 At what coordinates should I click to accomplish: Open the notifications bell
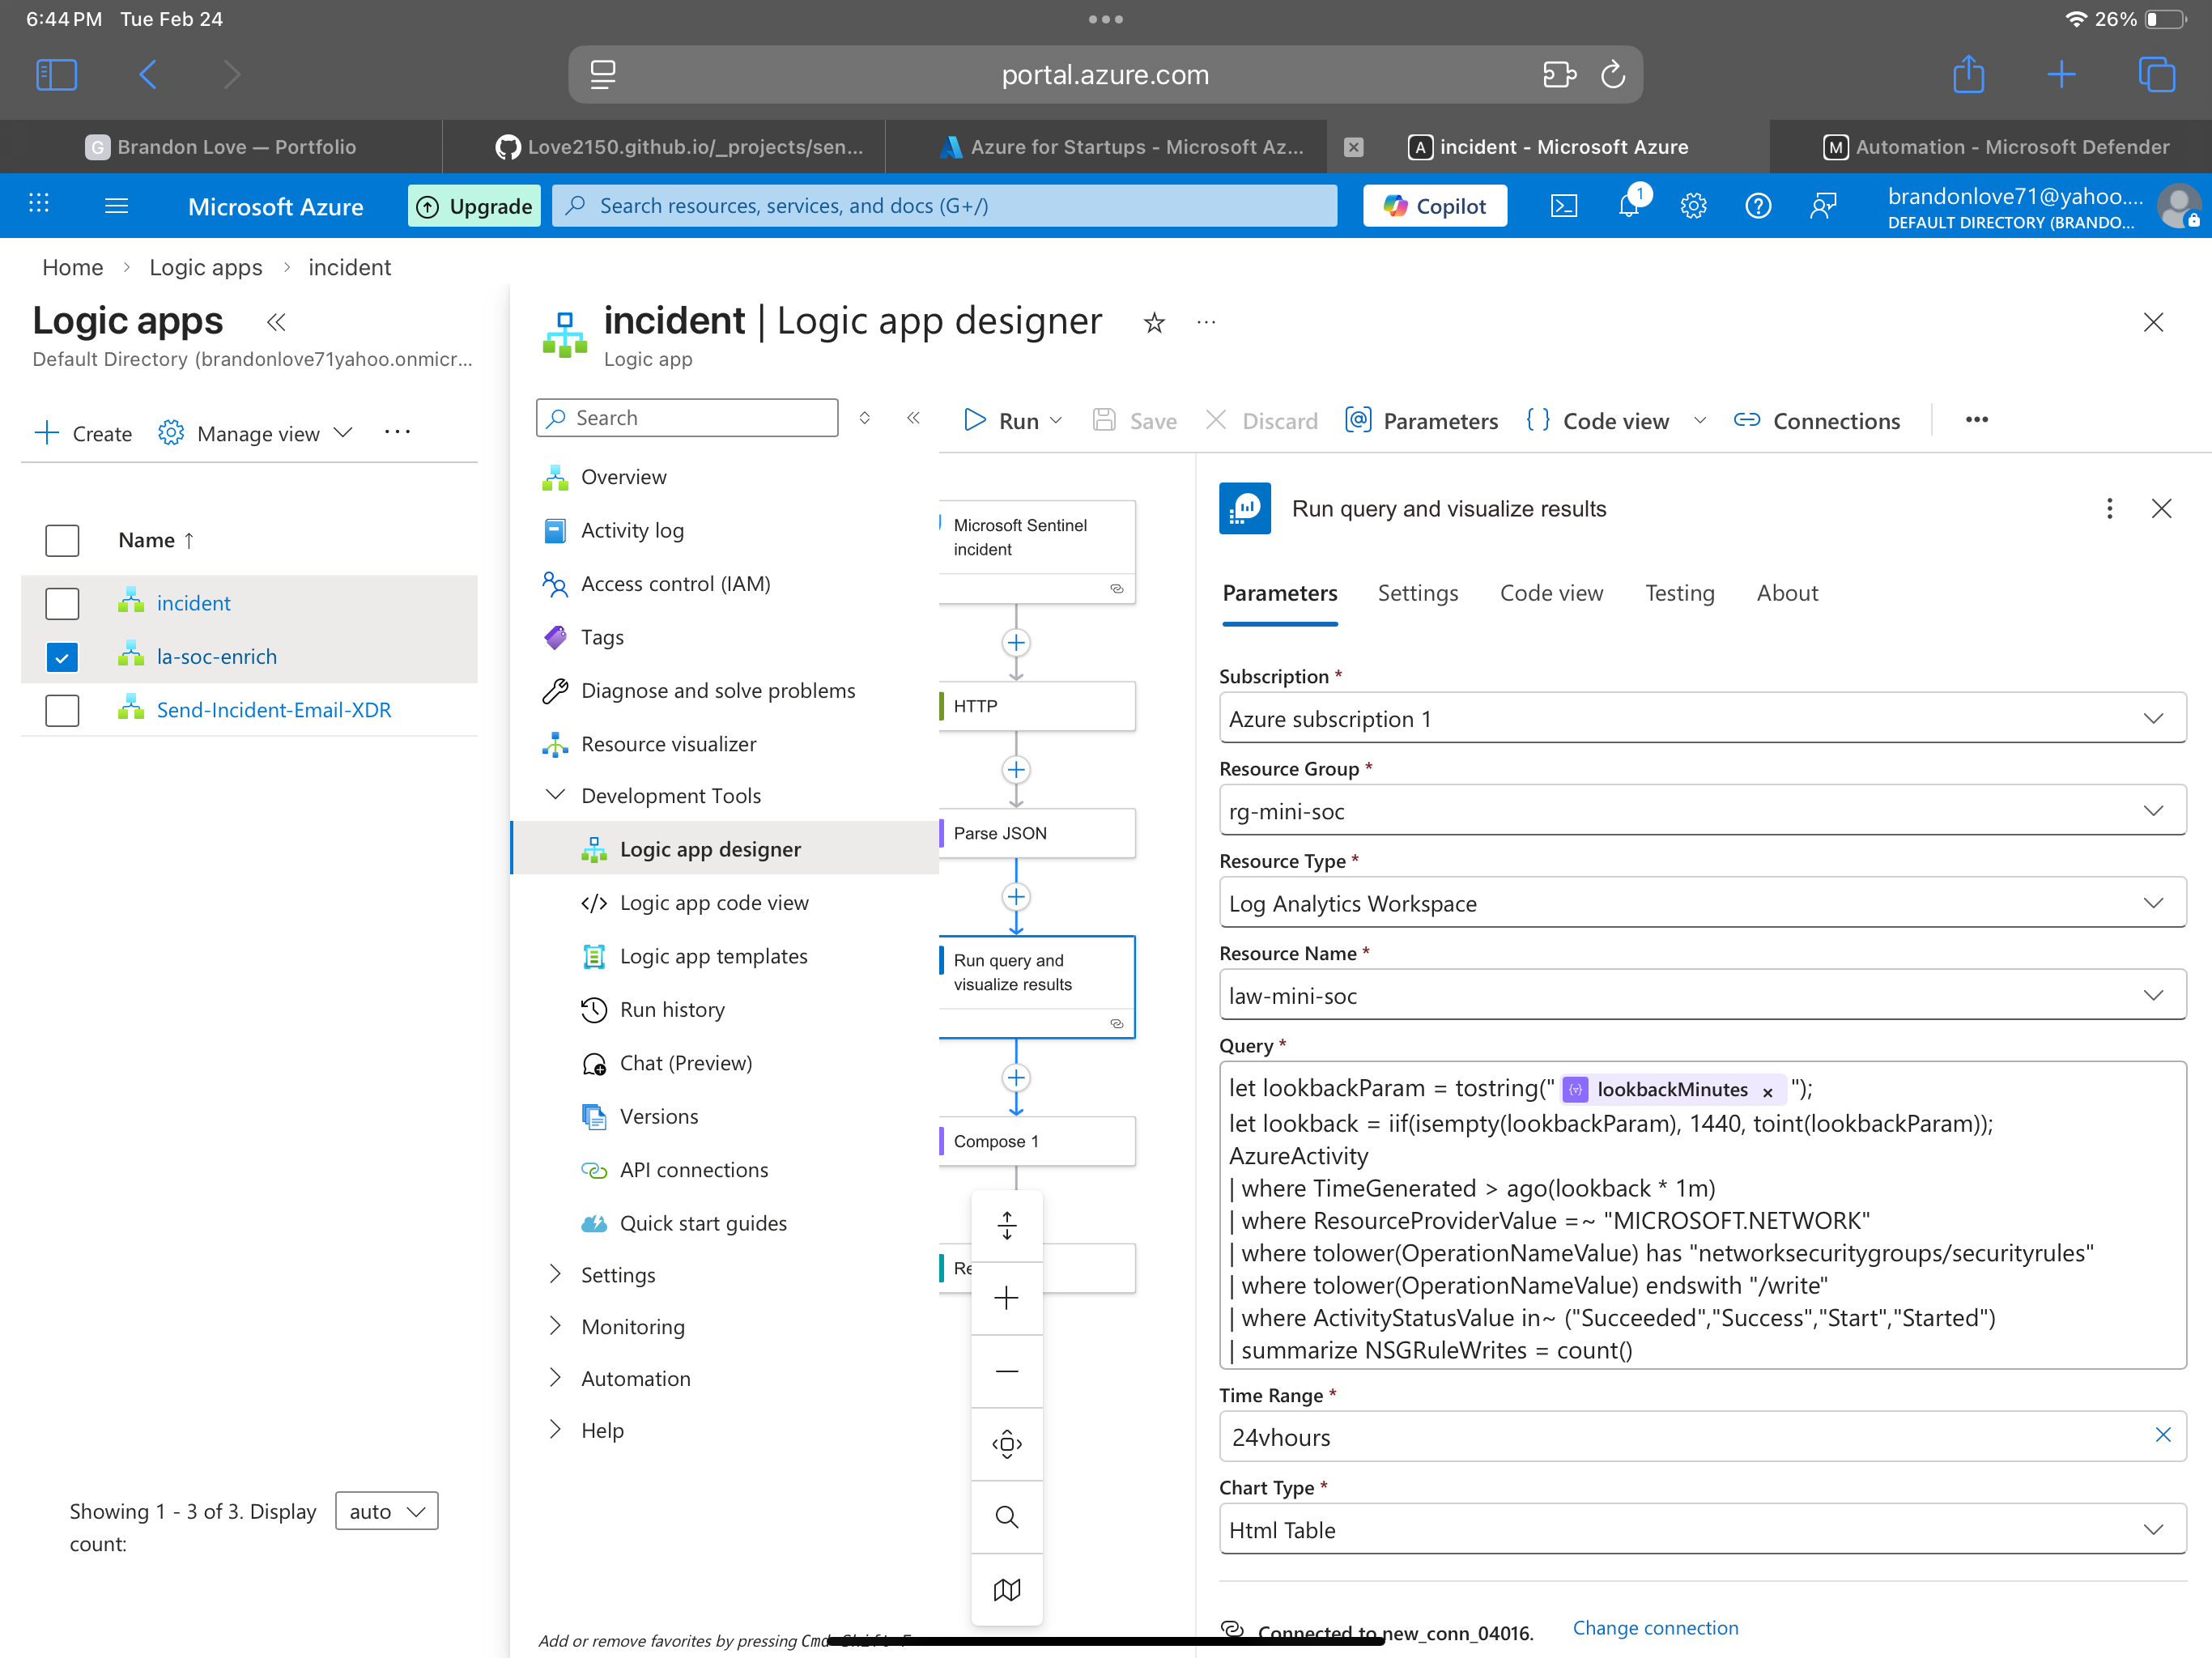1628,206
